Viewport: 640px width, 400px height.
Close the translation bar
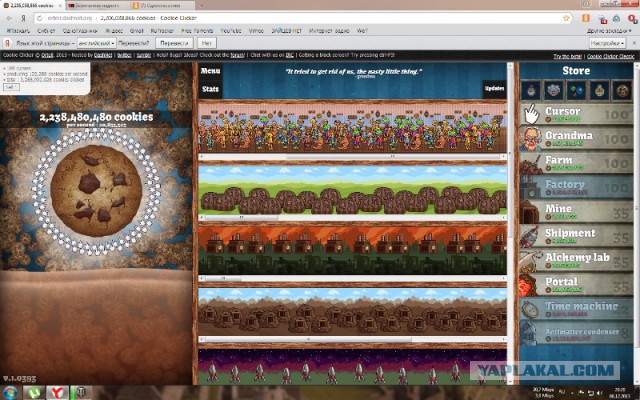(634, 43)
